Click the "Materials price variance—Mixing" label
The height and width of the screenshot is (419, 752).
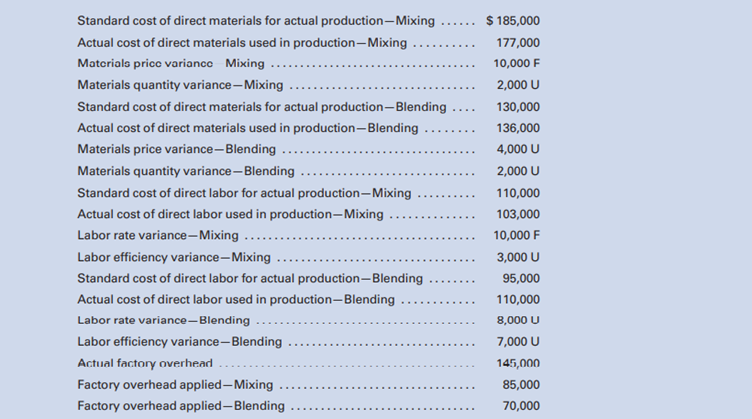170,64
